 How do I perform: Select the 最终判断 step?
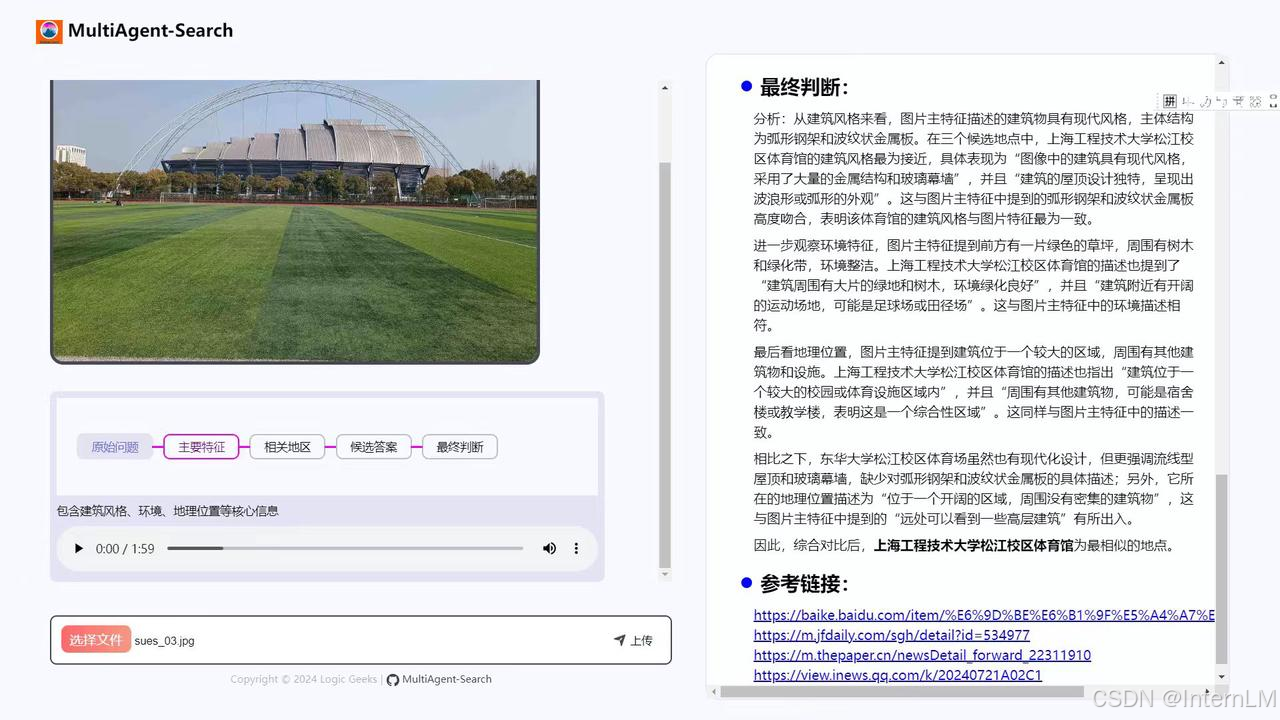[460, 447]
